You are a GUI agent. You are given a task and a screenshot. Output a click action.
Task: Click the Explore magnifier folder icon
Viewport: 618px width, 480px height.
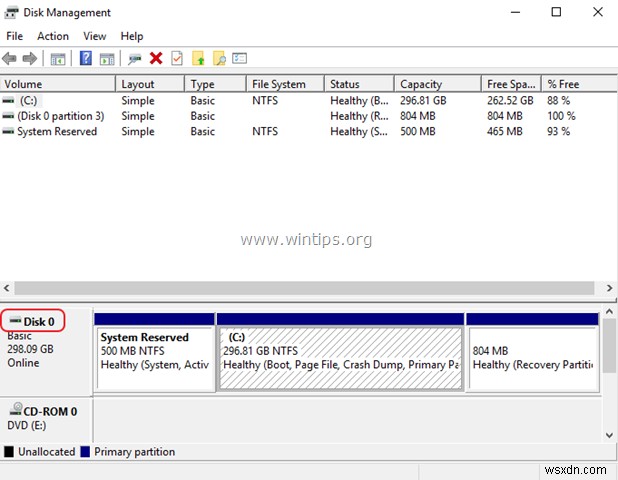pos(219,58)
